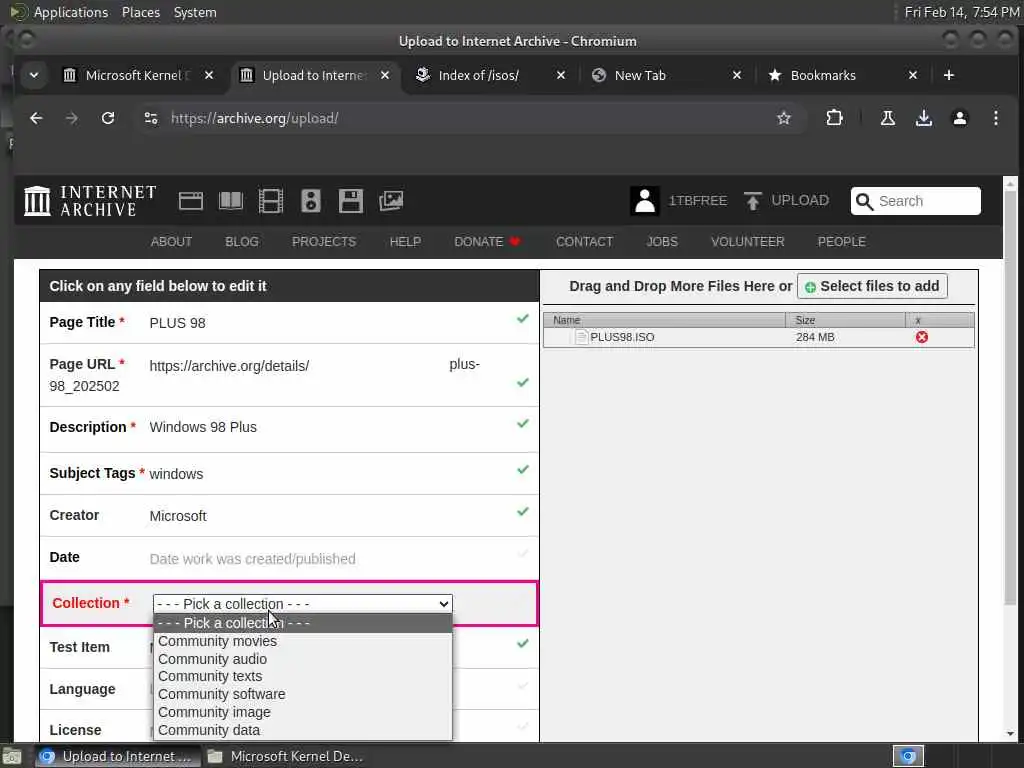Click the user avatar icon near 1TBFREE
1024x768 pixels.
645,200
